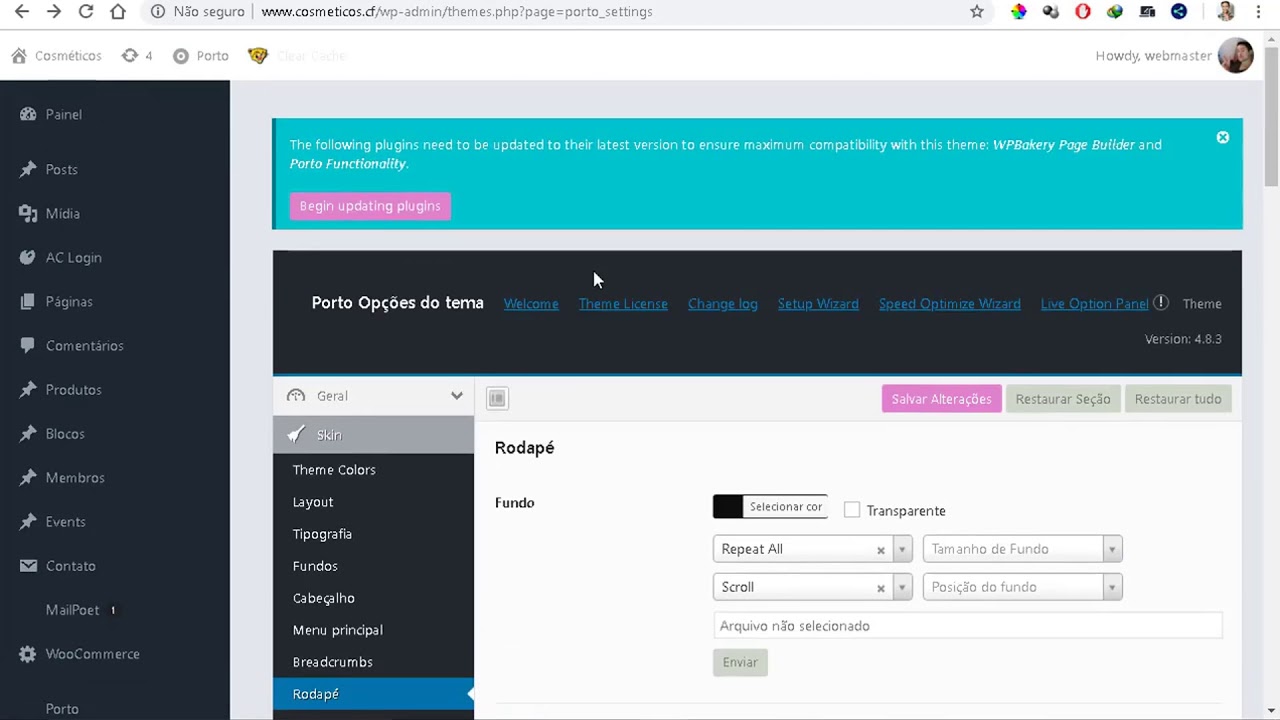Click Salvar Alterações button

coord(941,399)
